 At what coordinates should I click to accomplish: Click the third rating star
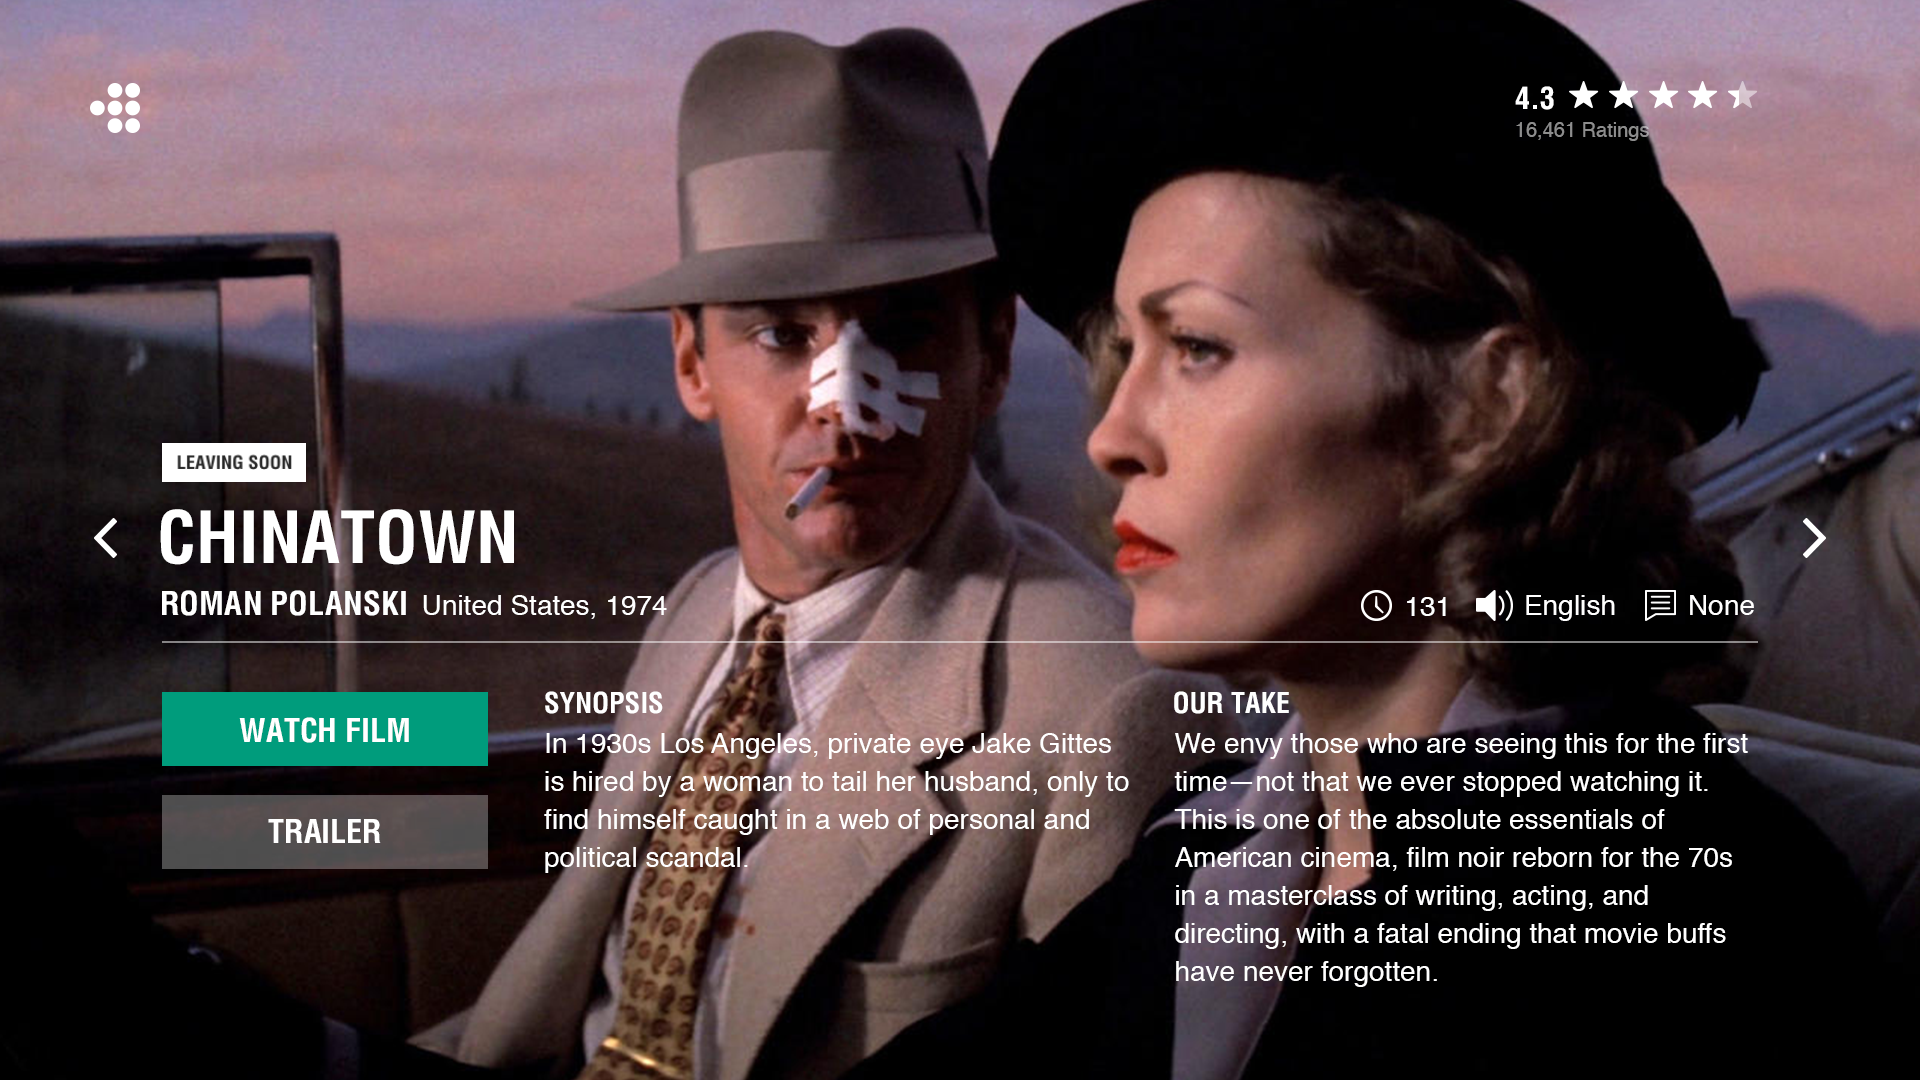tap(1663, 96)
